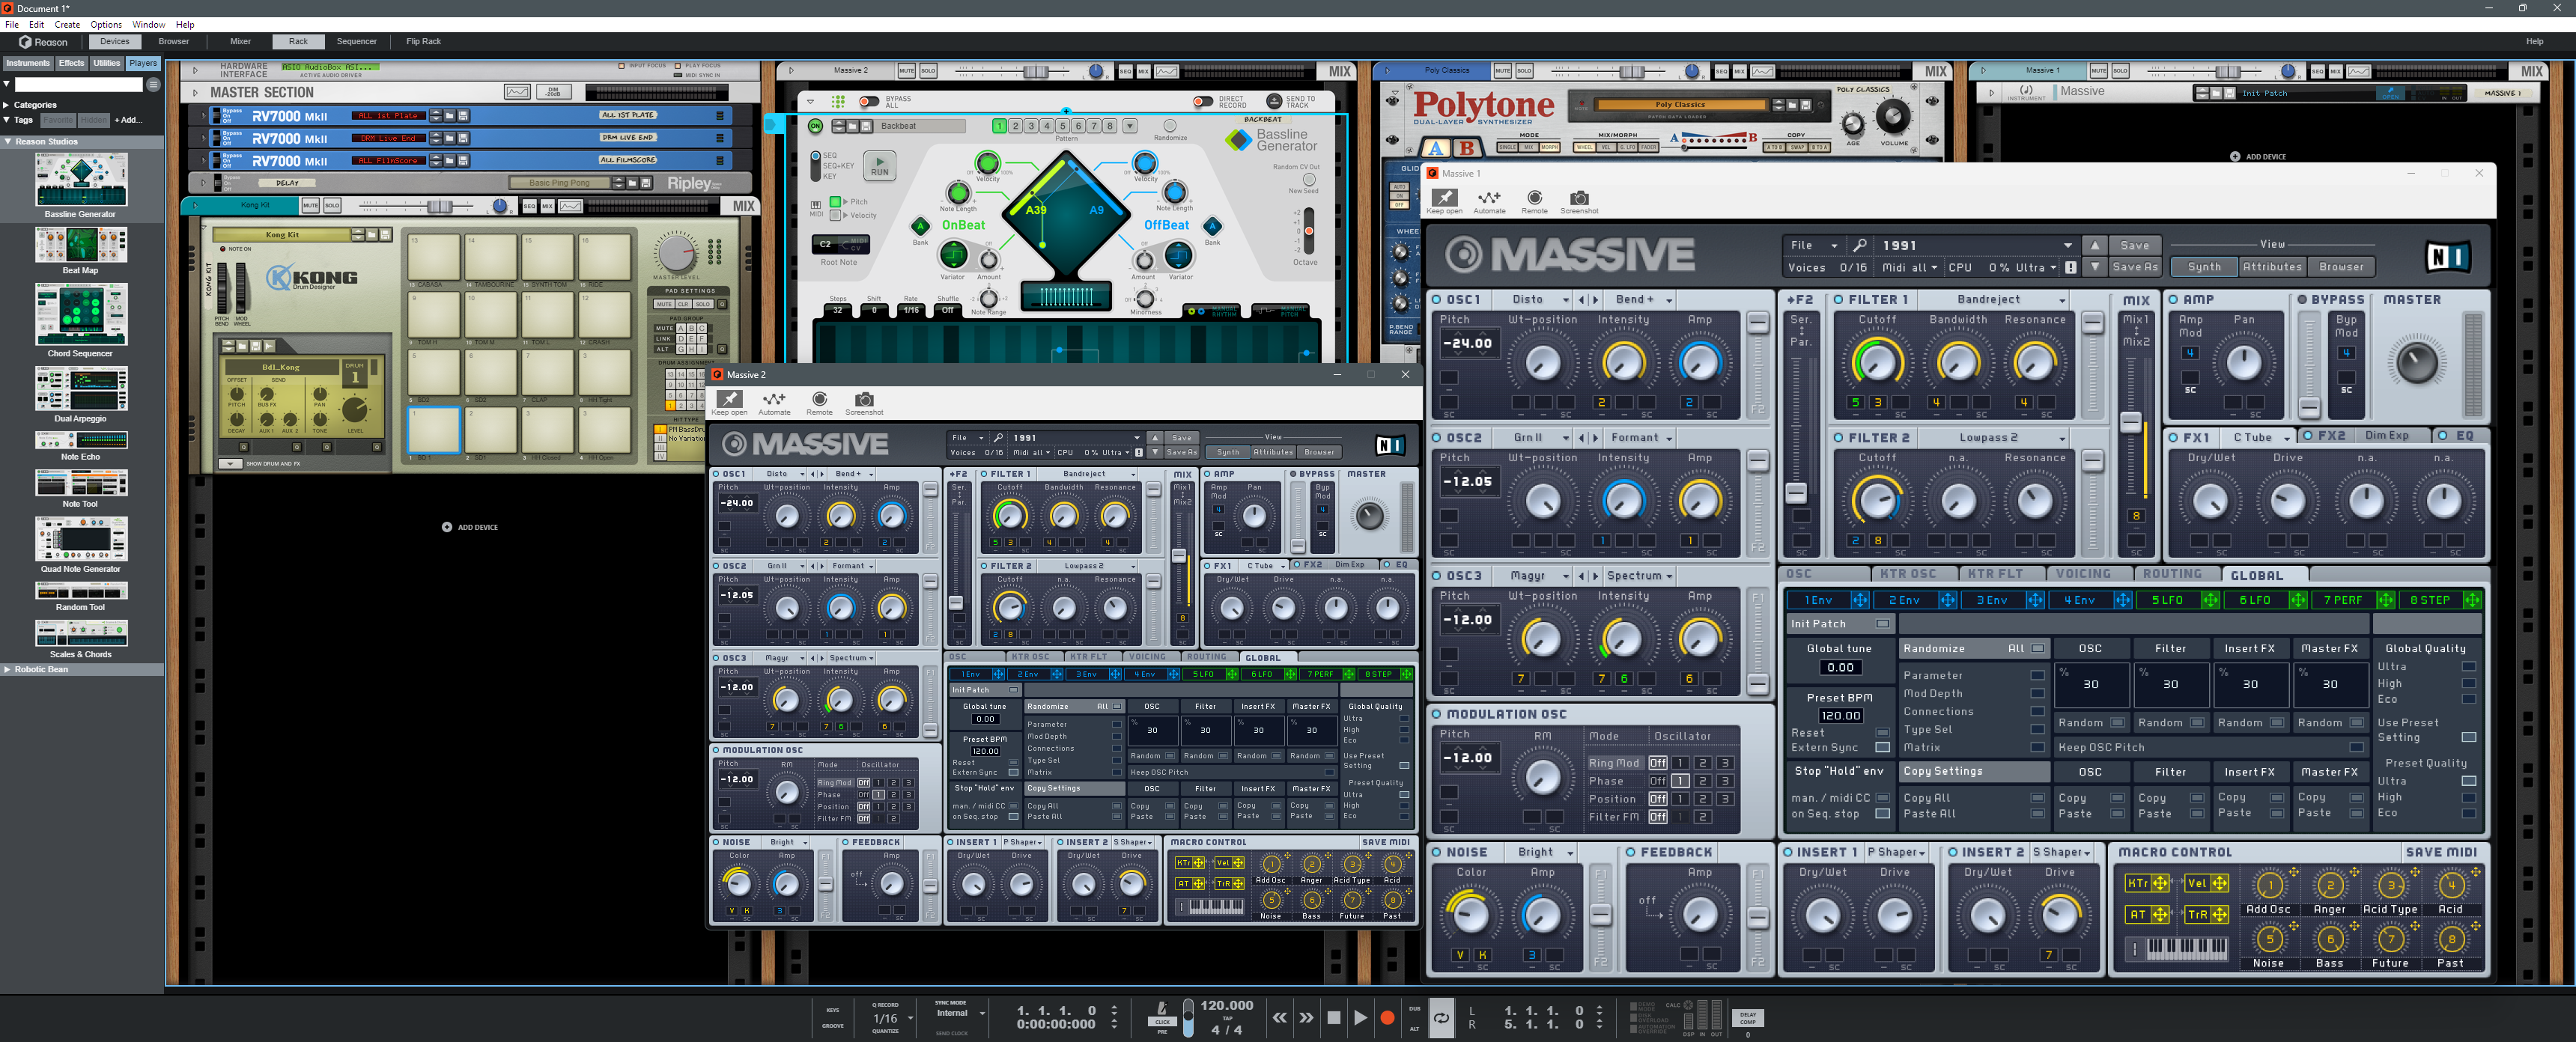Mute the Kong Kit mix channel
This screenshot has height=1042, width=2576.
tap(310, 206)
